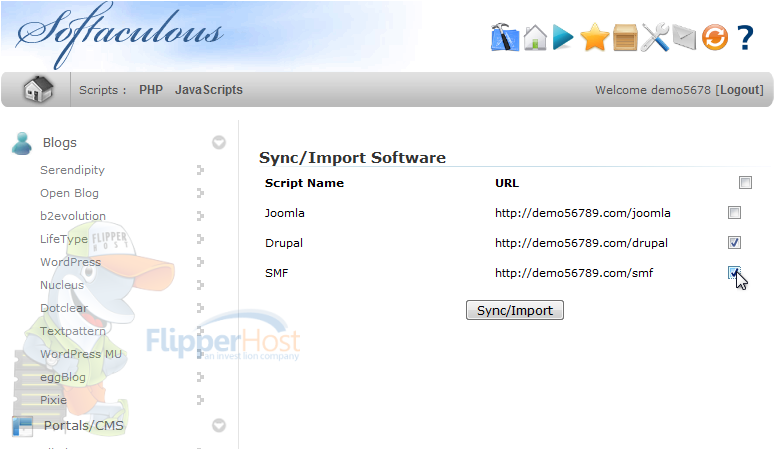Image resolution: width=776 pixels, height=450 pixels.
Task: Uncheck the Drupal row checkbox
Action: (x=734, y=243)
